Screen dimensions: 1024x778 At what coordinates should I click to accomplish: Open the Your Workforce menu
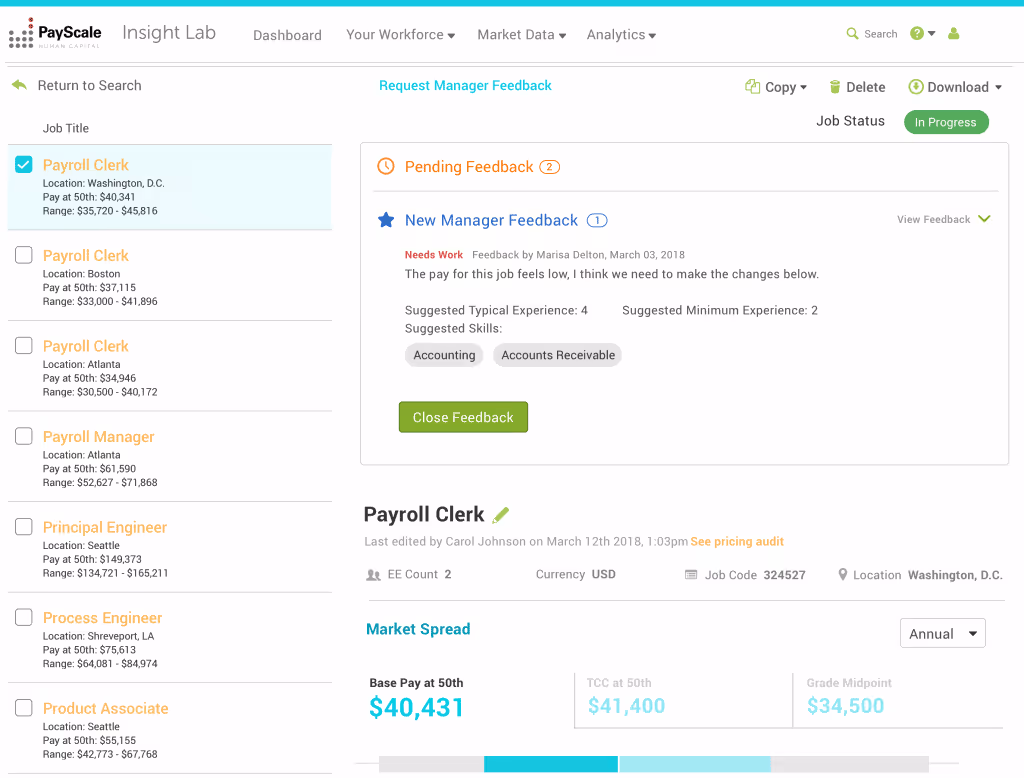[x=399, y=34]
